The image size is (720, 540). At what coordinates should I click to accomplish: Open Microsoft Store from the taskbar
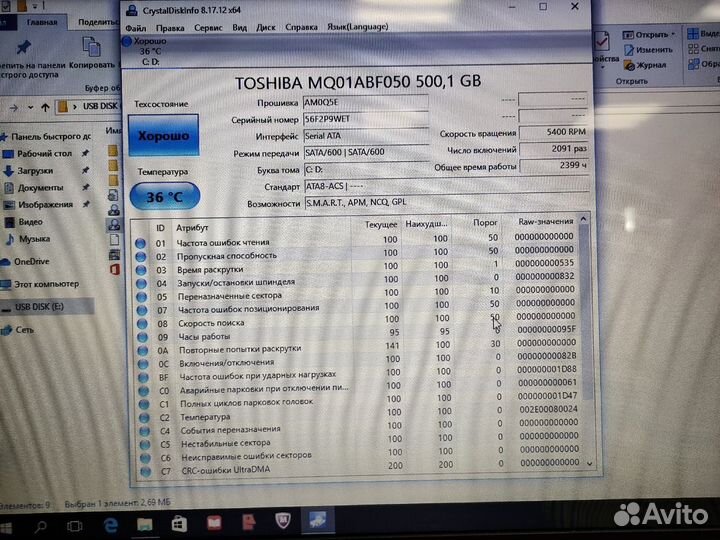[179, 524]
